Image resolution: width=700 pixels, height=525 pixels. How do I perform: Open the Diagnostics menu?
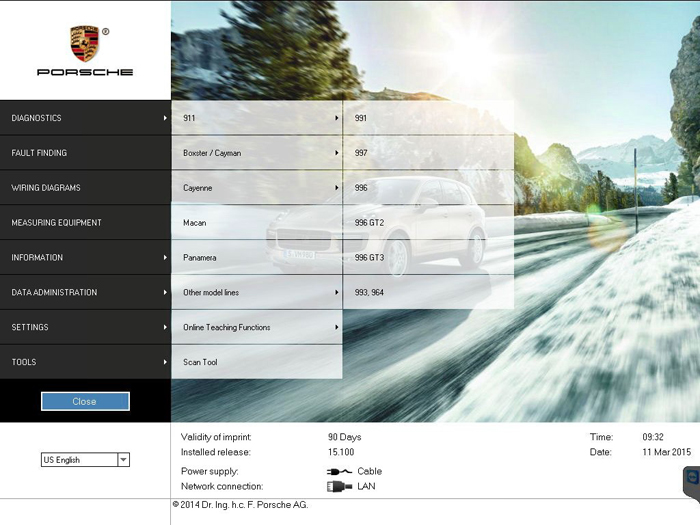[x=85, y=118]
